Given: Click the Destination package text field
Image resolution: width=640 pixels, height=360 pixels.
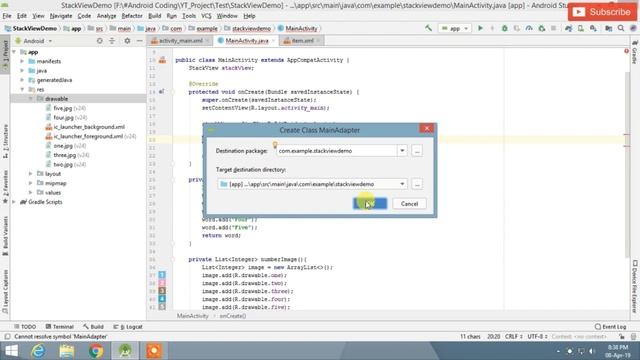Looking at the screenshot, I should click(x=336, y=151).
